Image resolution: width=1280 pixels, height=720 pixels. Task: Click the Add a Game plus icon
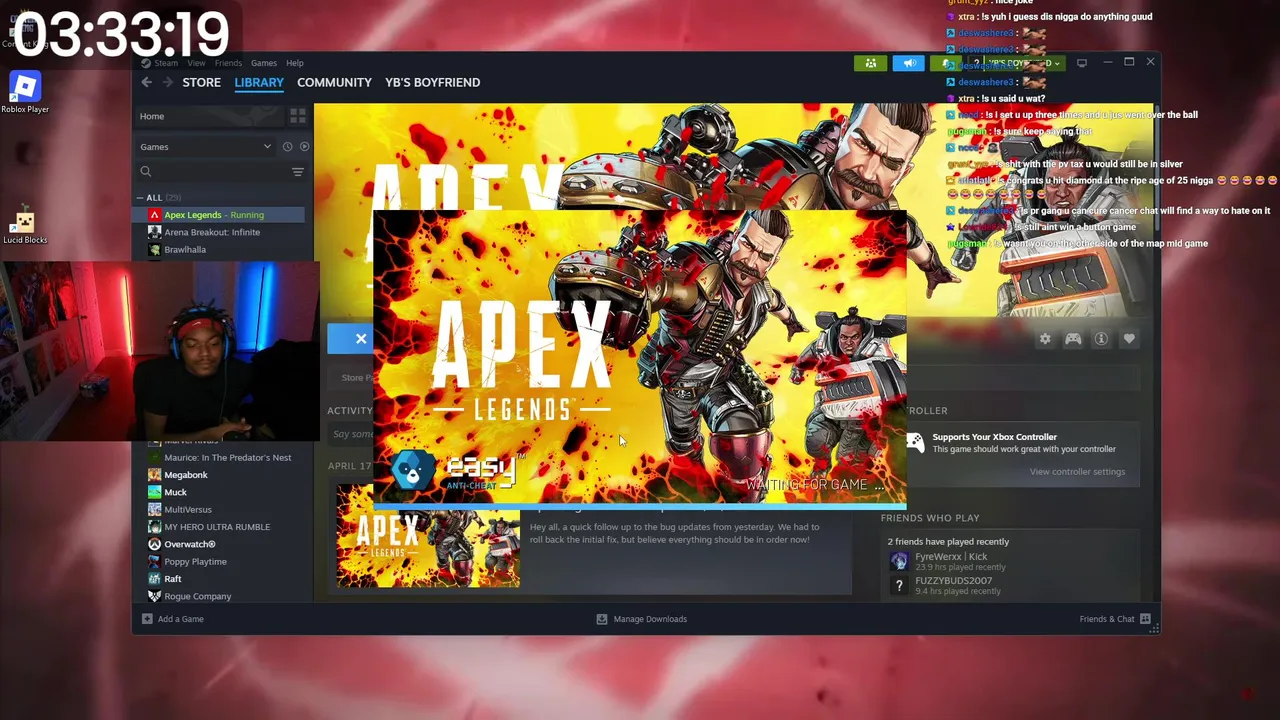(x=147, y=619)
